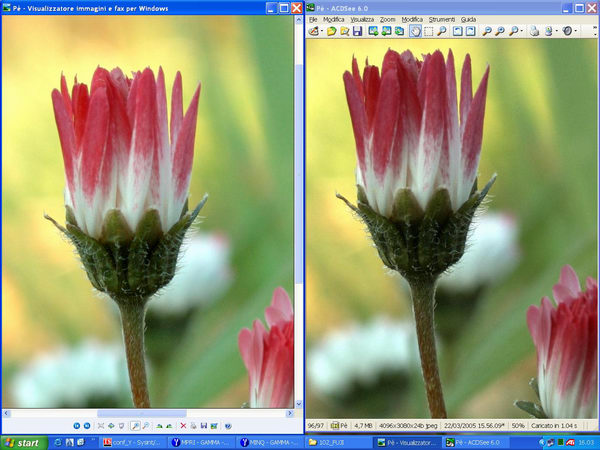Open the zoom dropdown arrow in ACDSee toolbar
Screen dimensions: 600x450
(522, 31)
